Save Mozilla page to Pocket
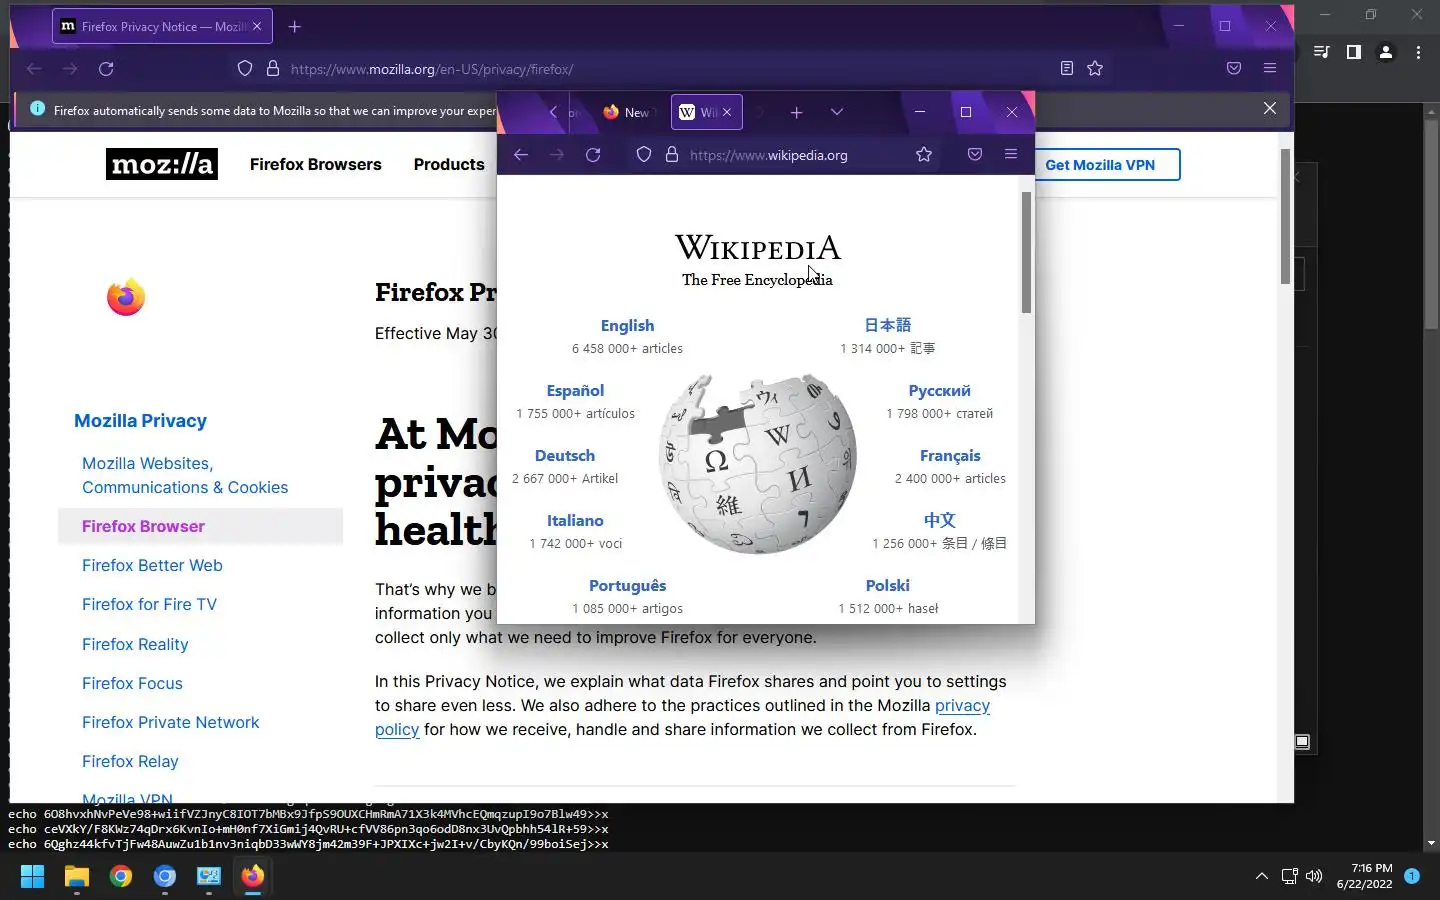This screenshot has width=1440, height=900. [x=1234, y=69]
